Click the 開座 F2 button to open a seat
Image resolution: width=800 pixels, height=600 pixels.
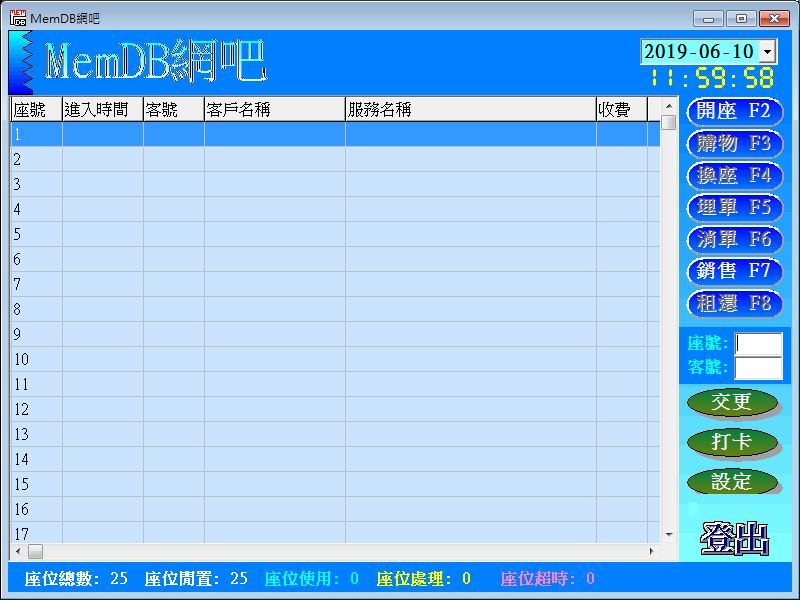734,112
